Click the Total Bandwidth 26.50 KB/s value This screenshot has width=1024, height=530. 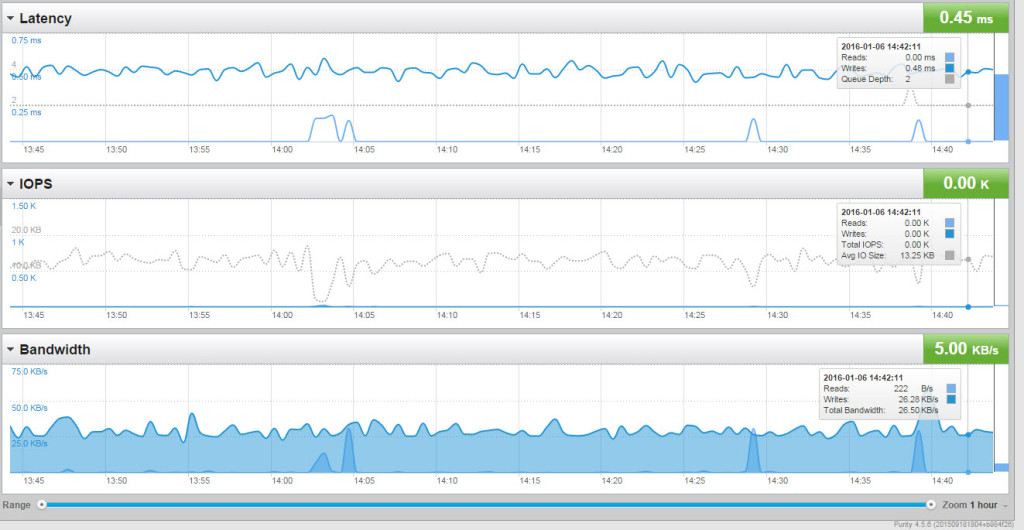pos(918,410)
